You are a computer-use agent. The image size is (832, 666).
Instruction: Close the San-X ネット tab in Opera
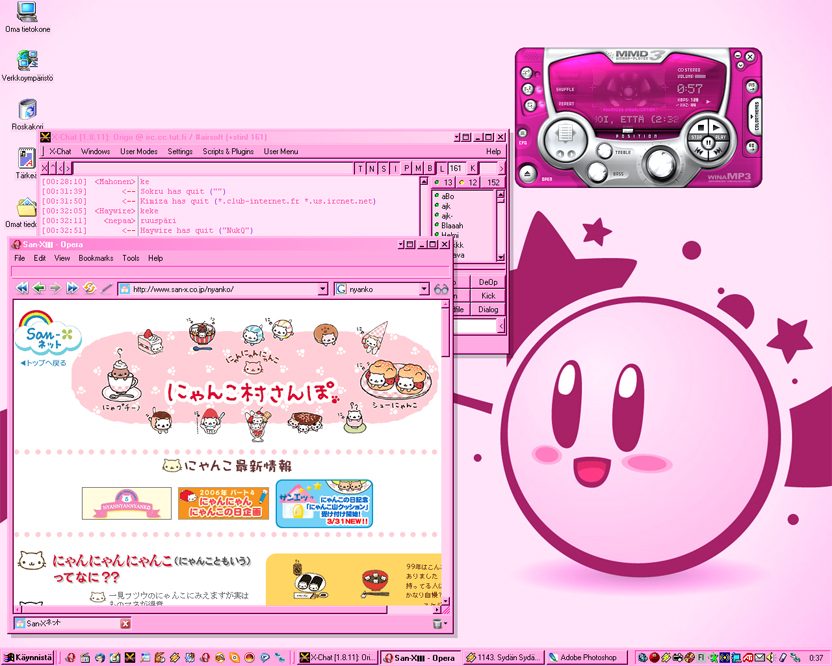pyautogui.click(x=125, y=624)
